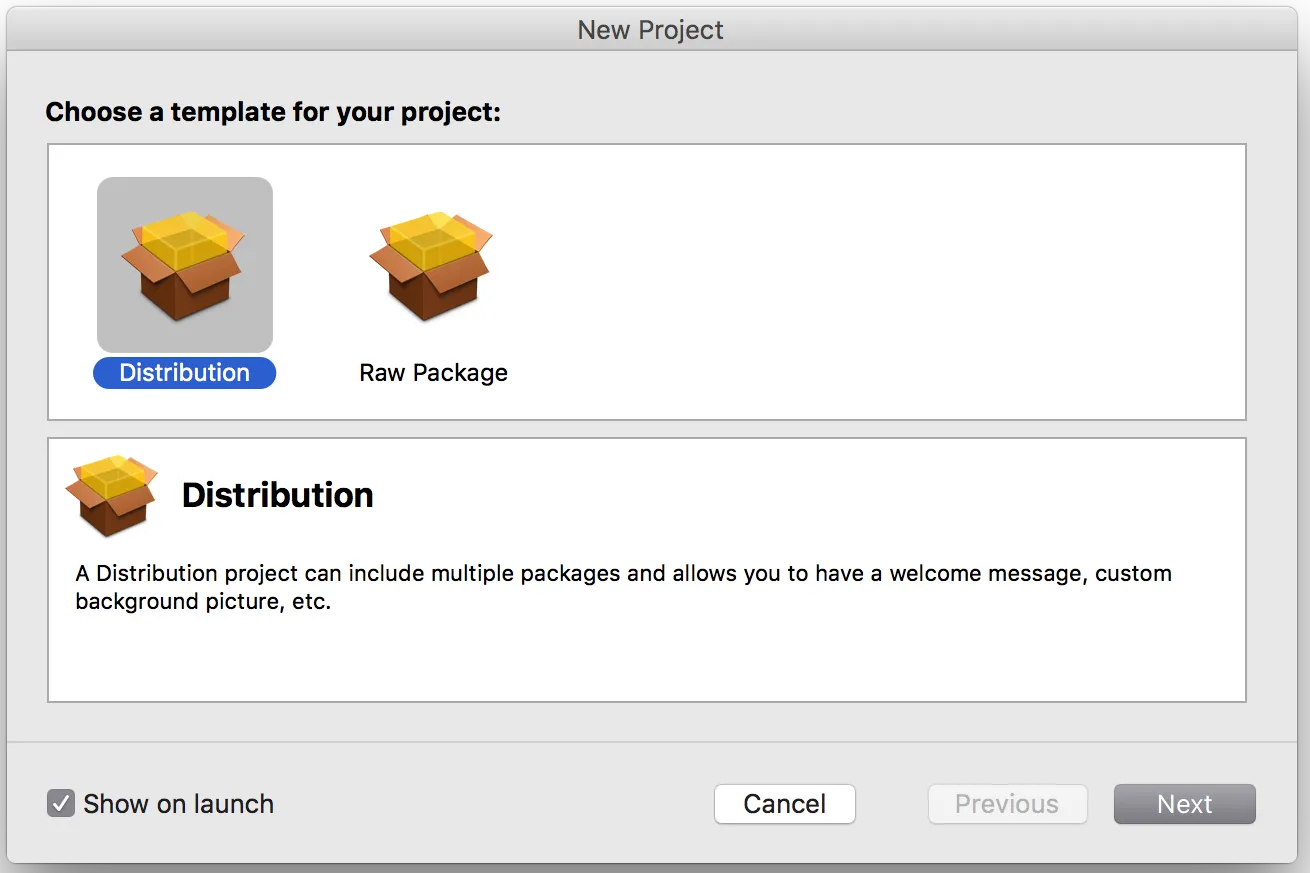The height and width of the screenshot is (873, 1310).
Task: Click blank space right of the description heading
Action: [800, 495]
